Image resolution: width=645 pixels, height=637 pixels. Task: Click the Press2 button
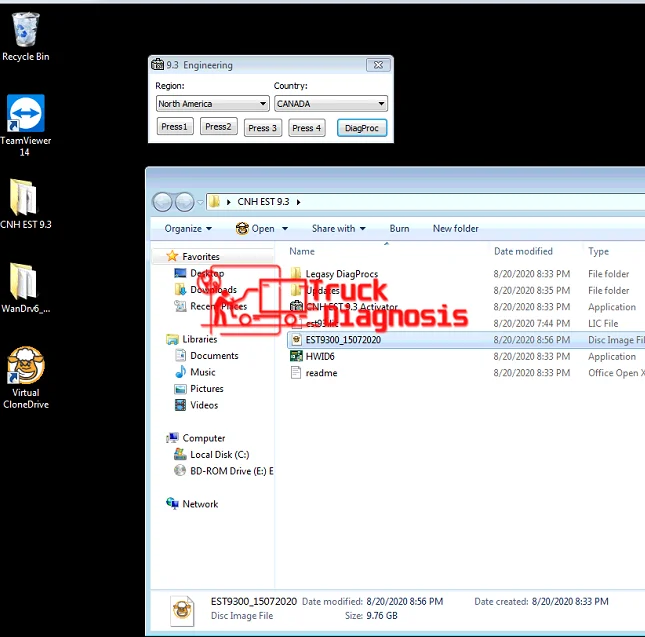click(x=218, y=127)
